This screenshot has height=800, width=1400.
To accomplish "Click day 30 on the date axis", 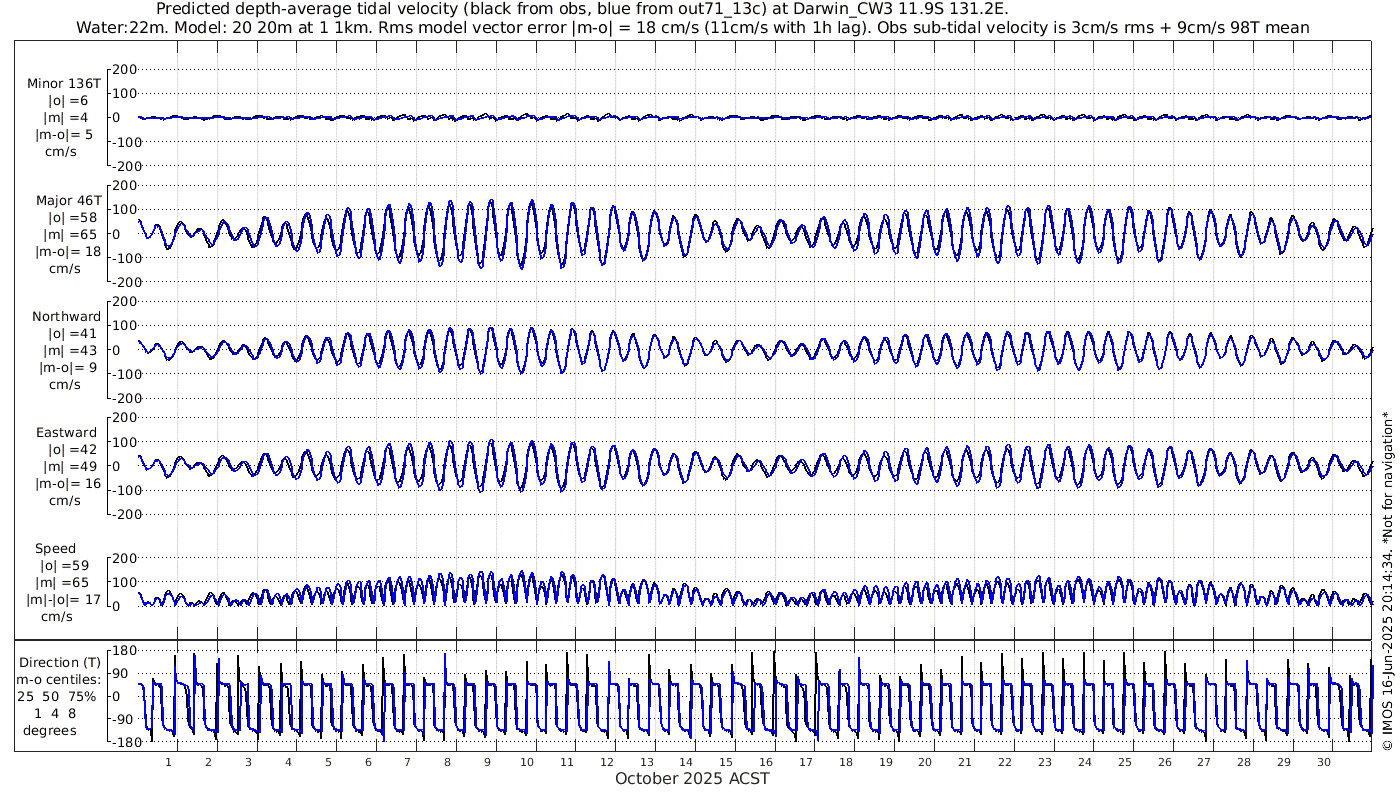I will pyautogui.click(x=1323, y=762).
